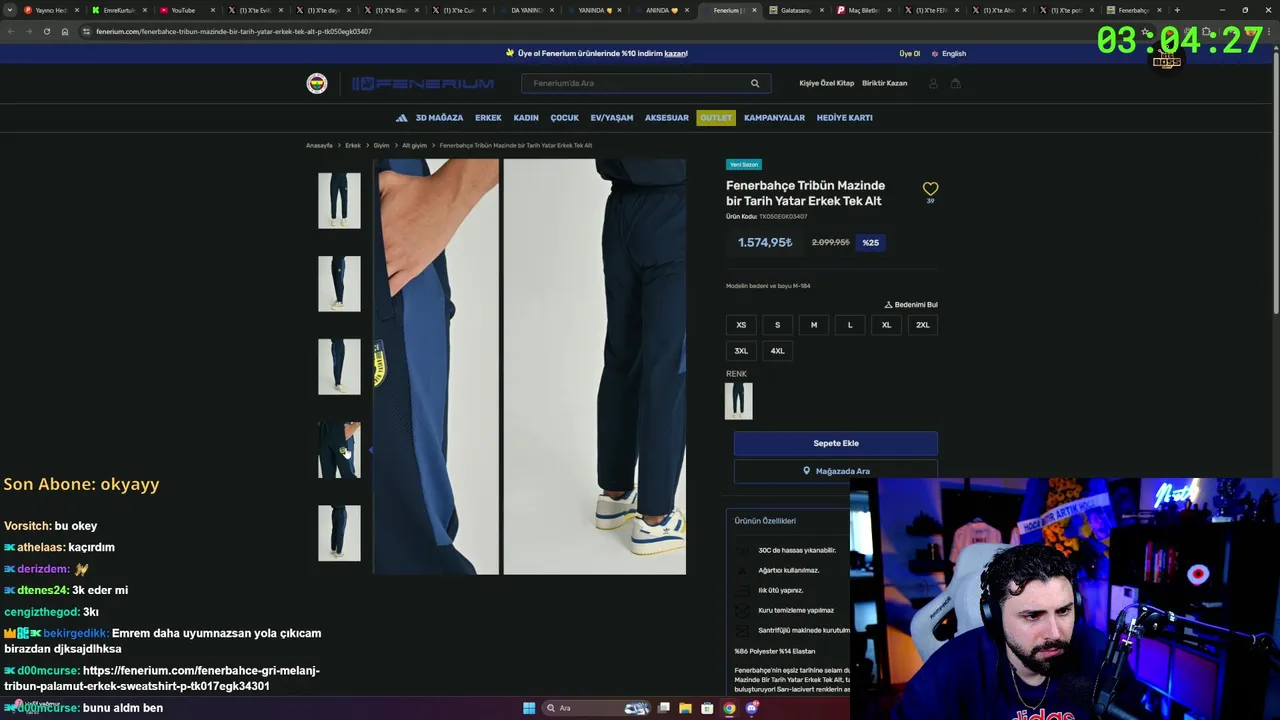Open AKSESUAR category menu

(667, 118)
